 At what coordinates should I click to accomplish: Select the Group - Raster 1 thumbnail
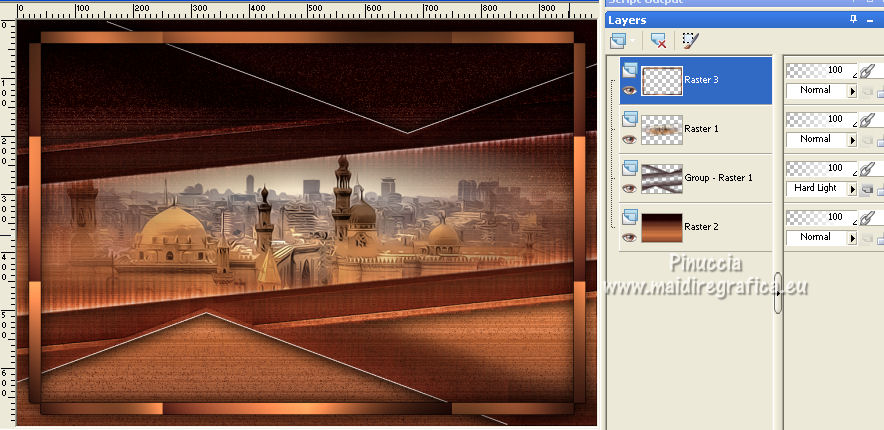662,179
